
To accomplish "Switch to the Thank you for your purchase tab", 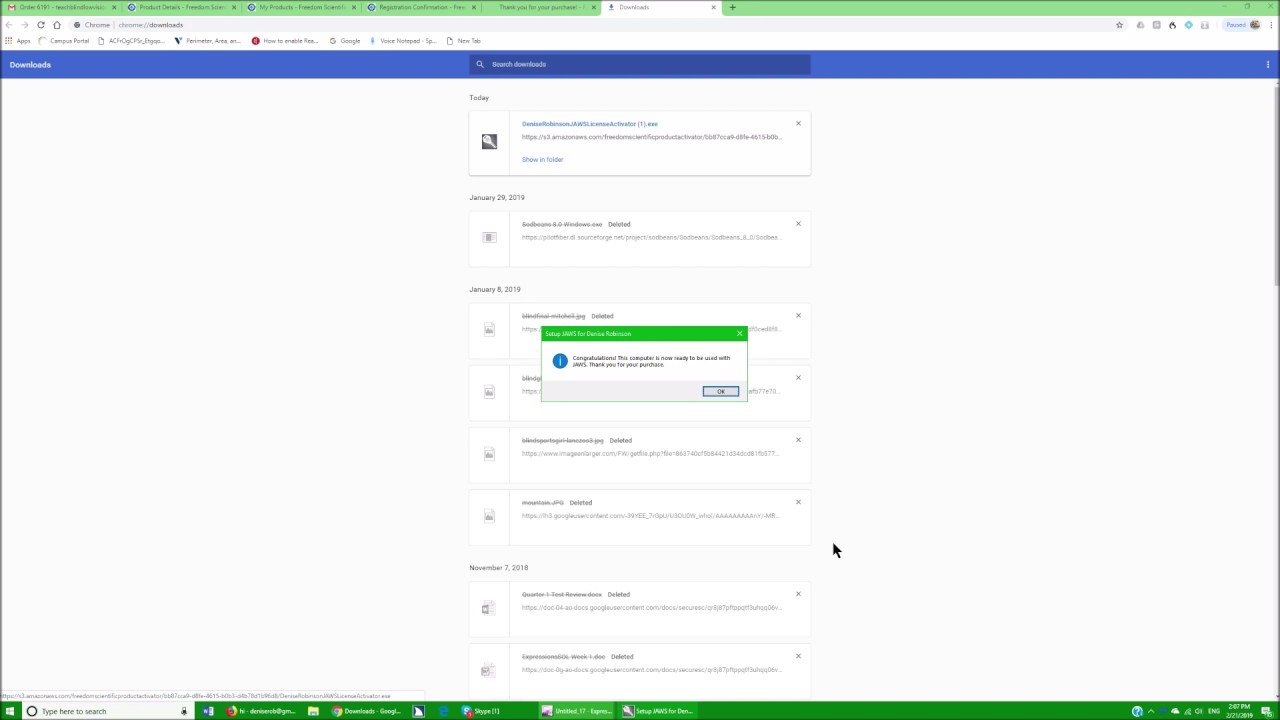I will click(x=540, y=7).
